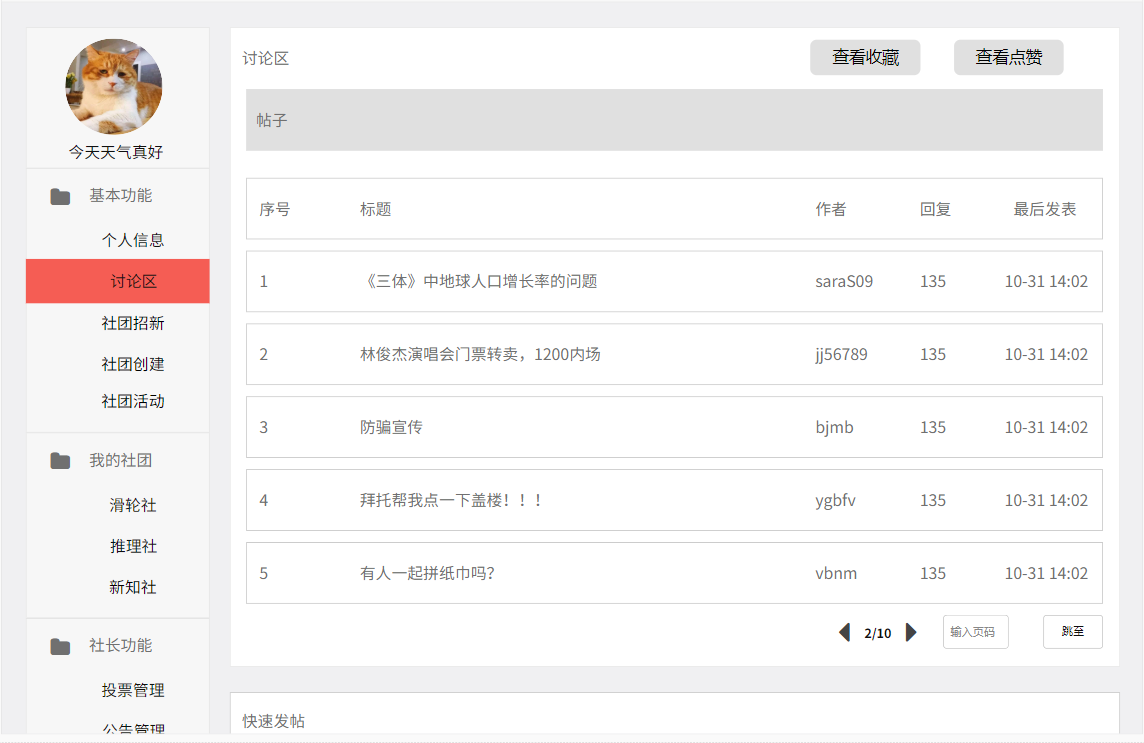The image size is (1144, 743).
Task: Click the folder icon beside 社长功能
Action: [x=60, y=646]
